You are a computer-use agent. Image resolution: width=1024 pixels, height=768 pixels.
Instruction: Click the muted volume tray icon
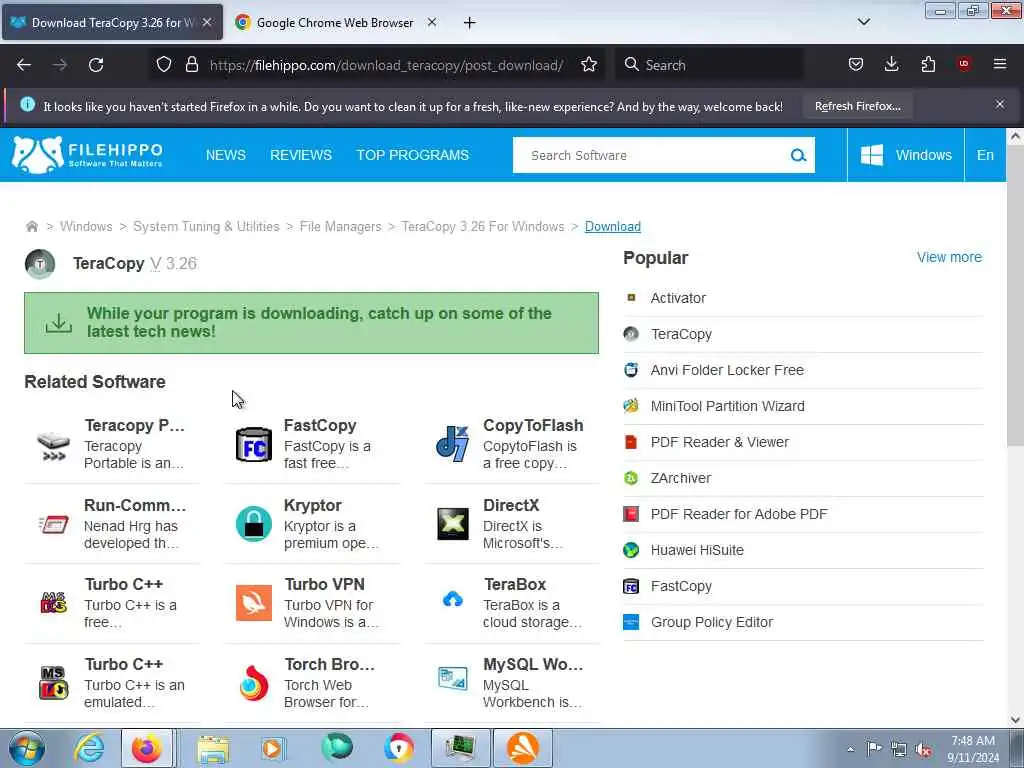(923, 749)
